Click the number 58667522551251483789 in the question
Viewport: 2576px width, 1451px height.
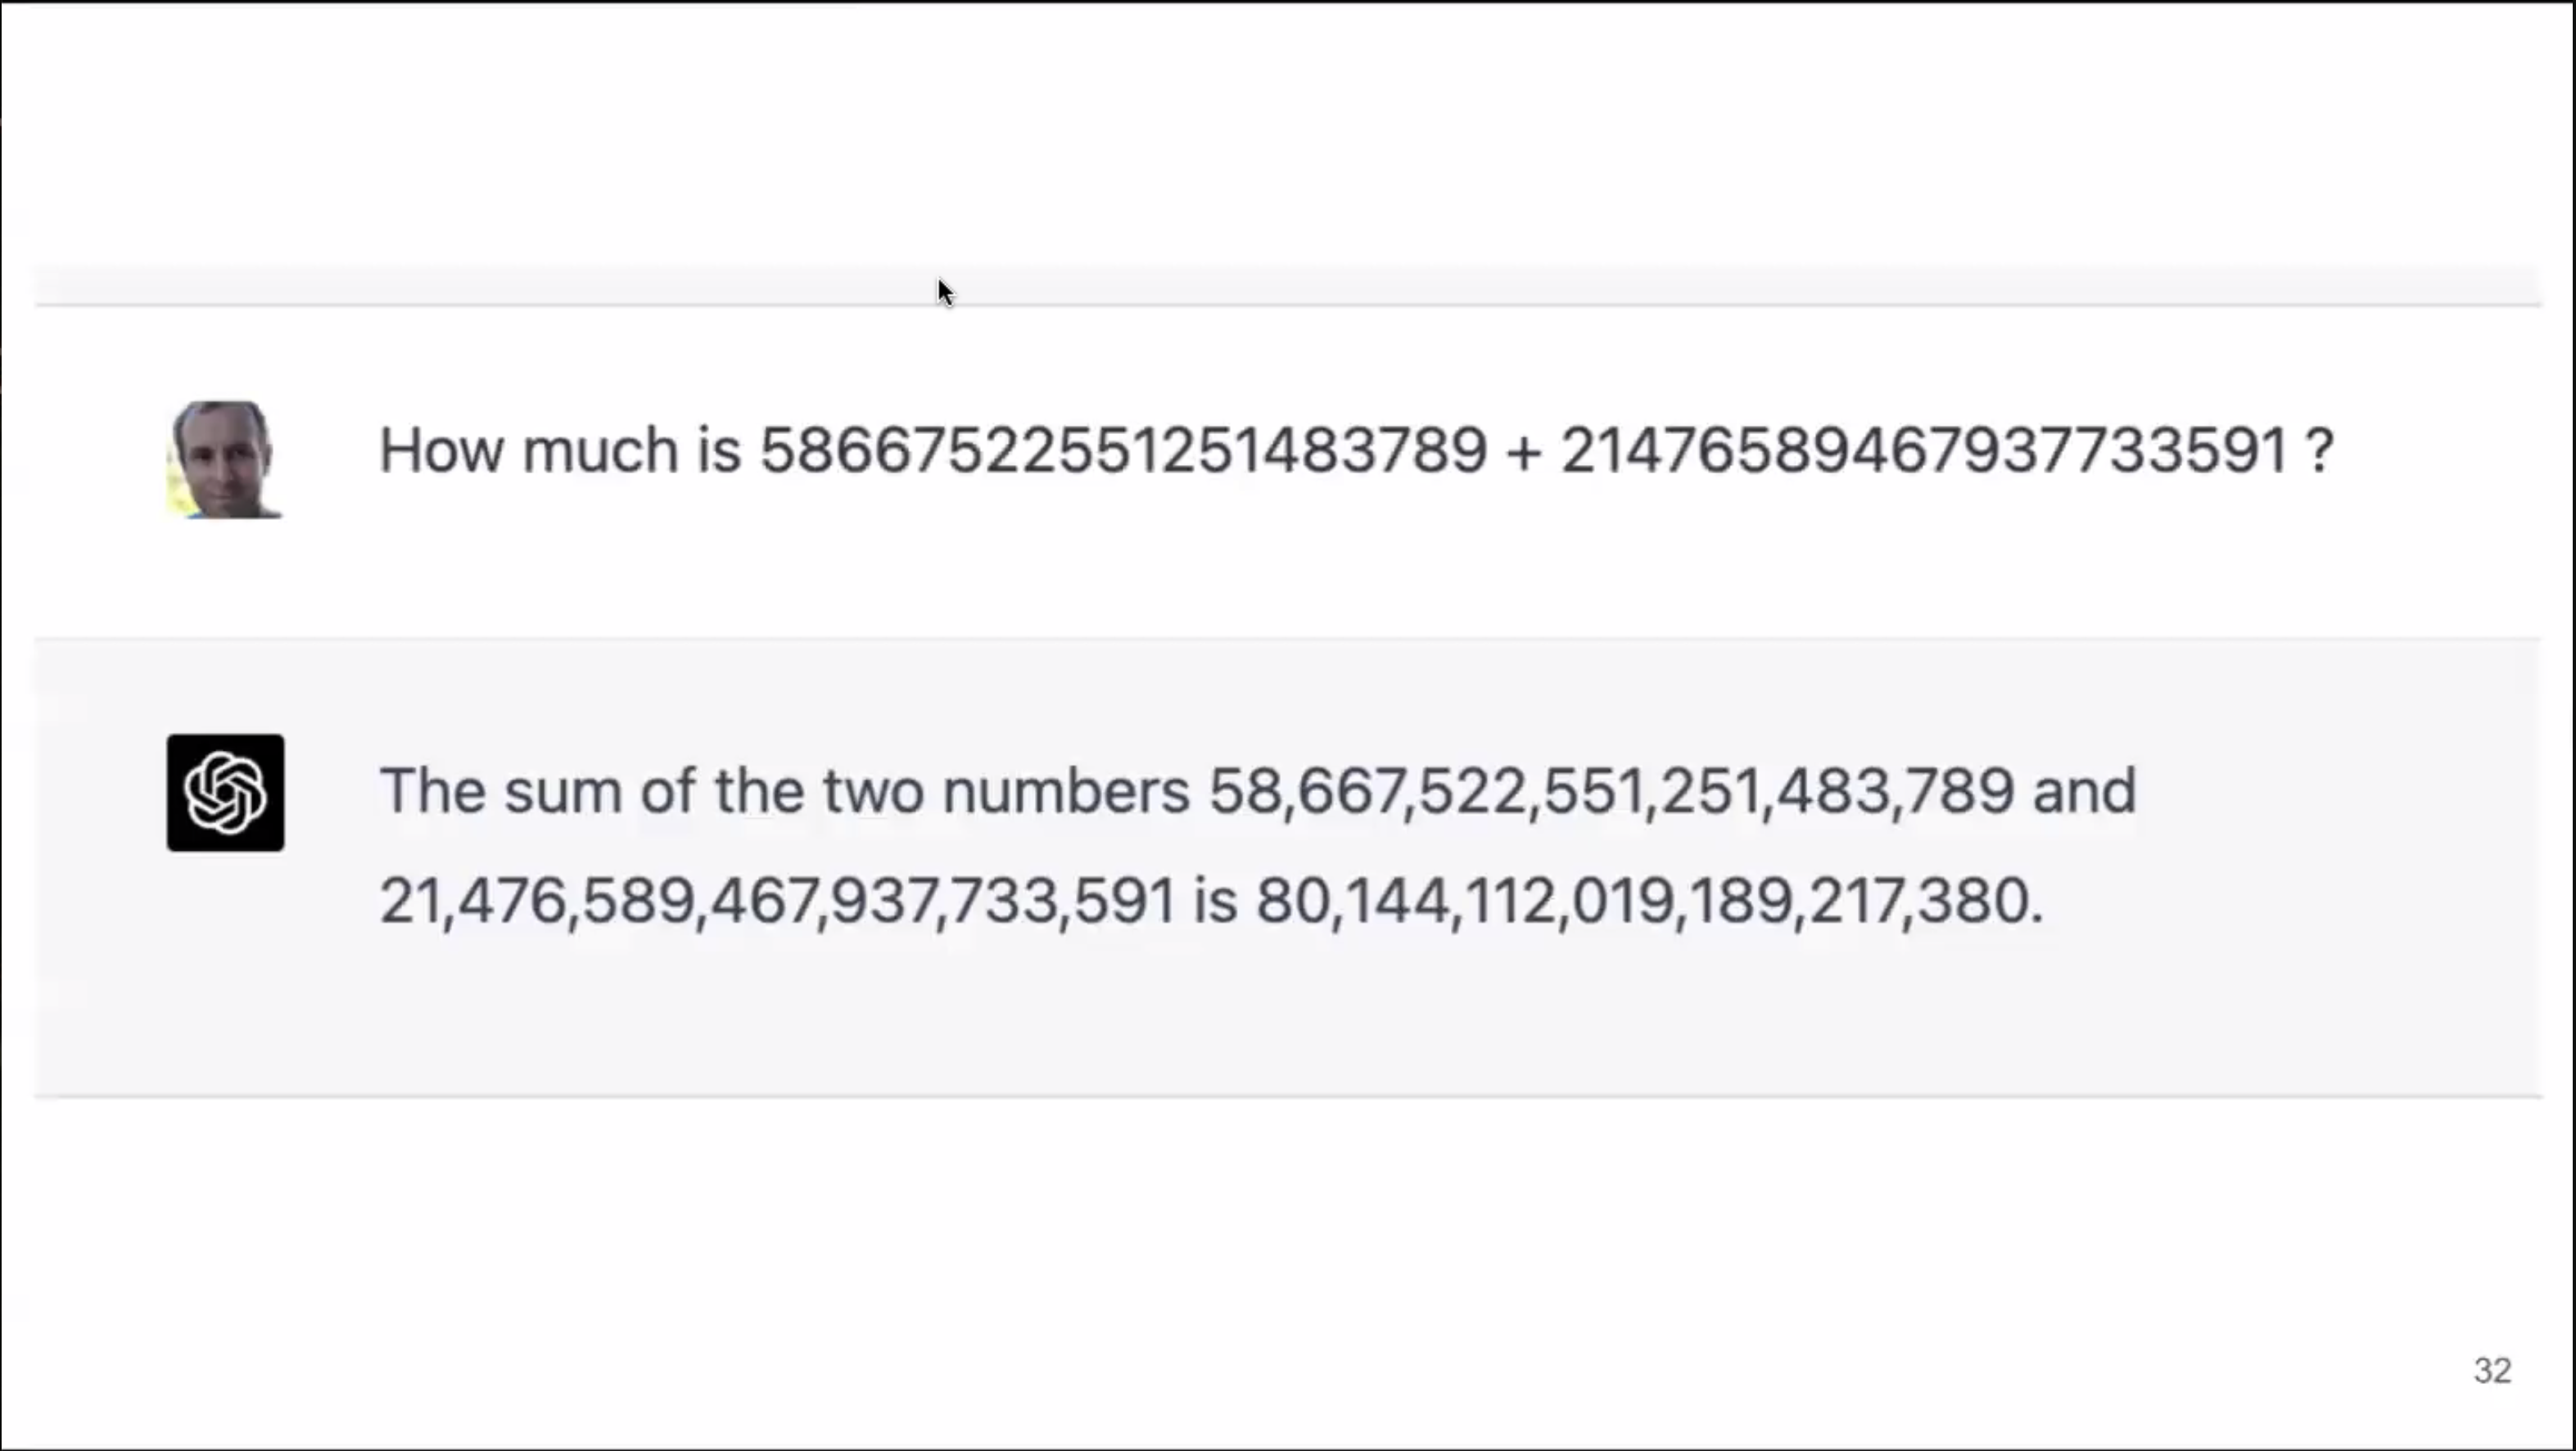click(1123, 450)
